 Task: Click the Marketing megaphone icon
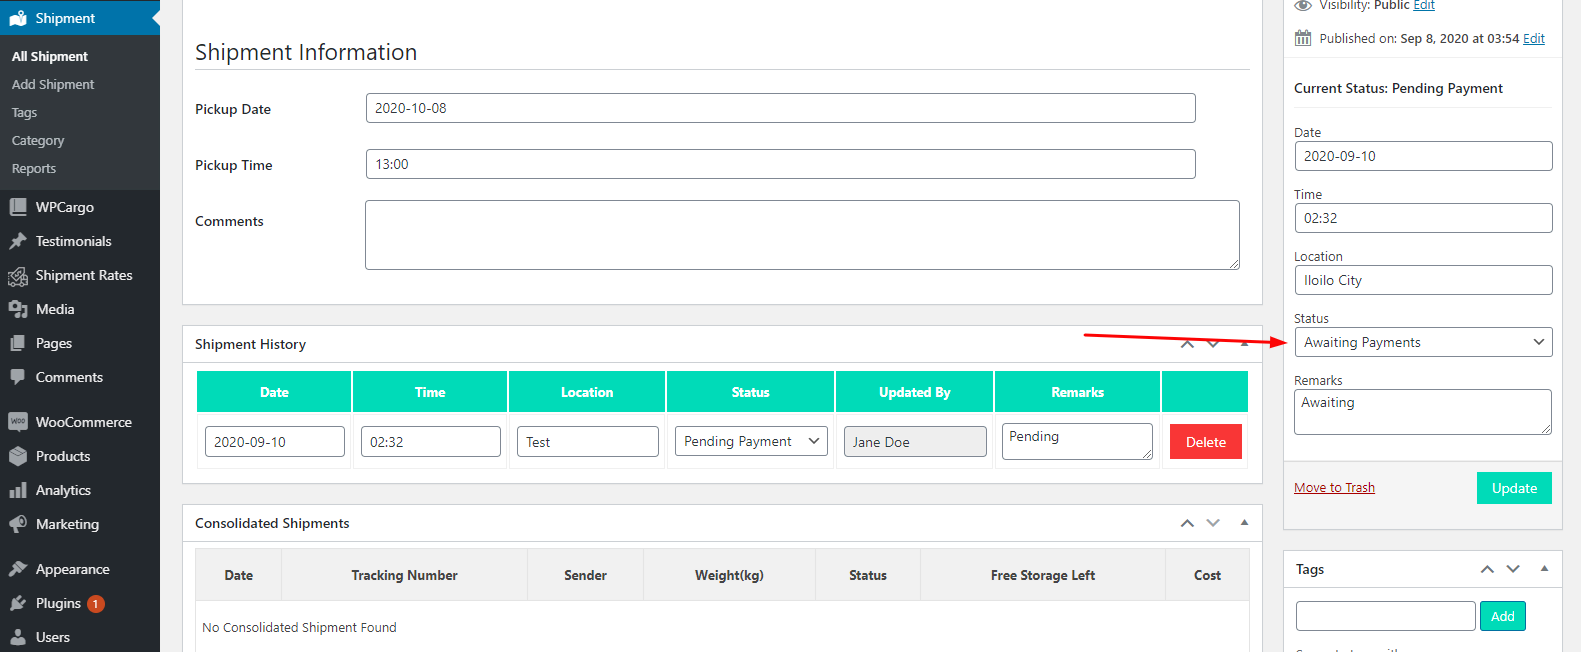(18, 524)
